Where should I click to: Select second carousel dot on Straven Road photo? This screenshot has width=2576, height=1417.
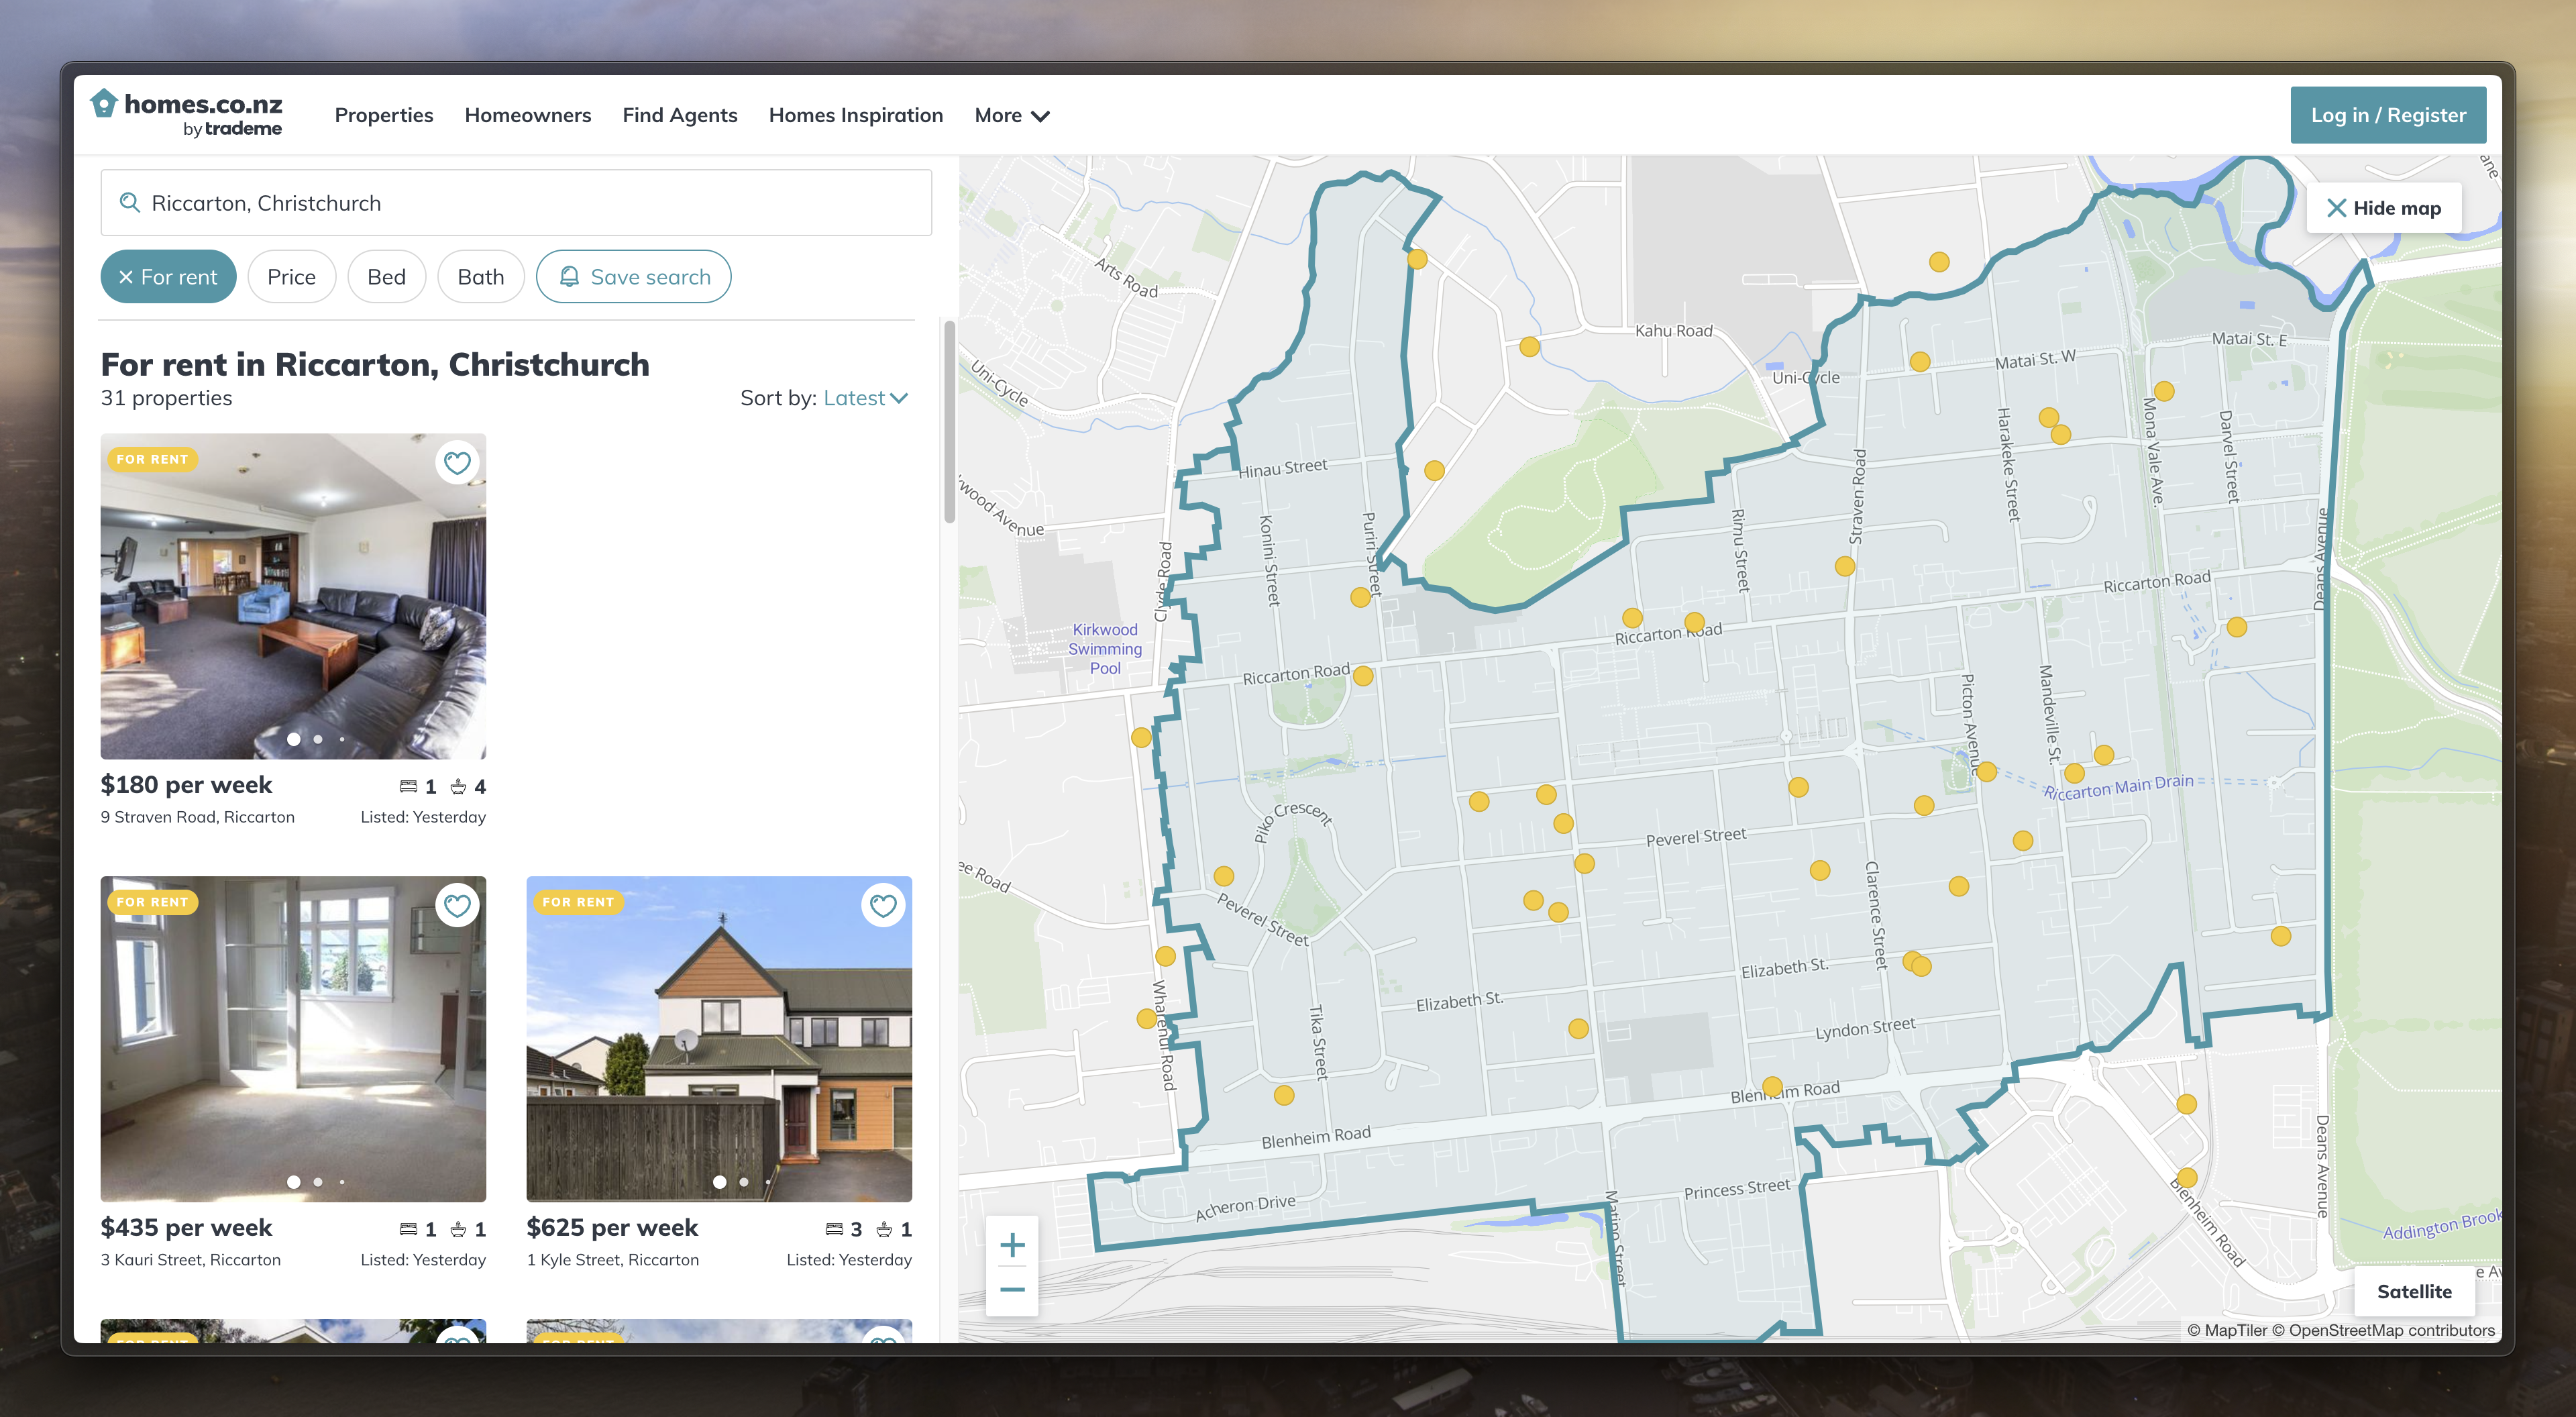[x=318, y=739]
